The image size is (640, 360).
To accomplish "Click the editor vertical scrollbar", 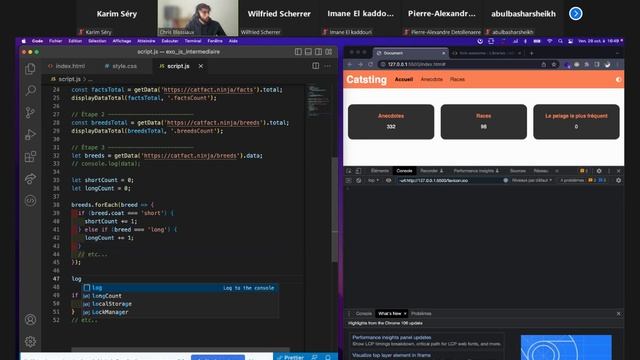I will 335,209.
